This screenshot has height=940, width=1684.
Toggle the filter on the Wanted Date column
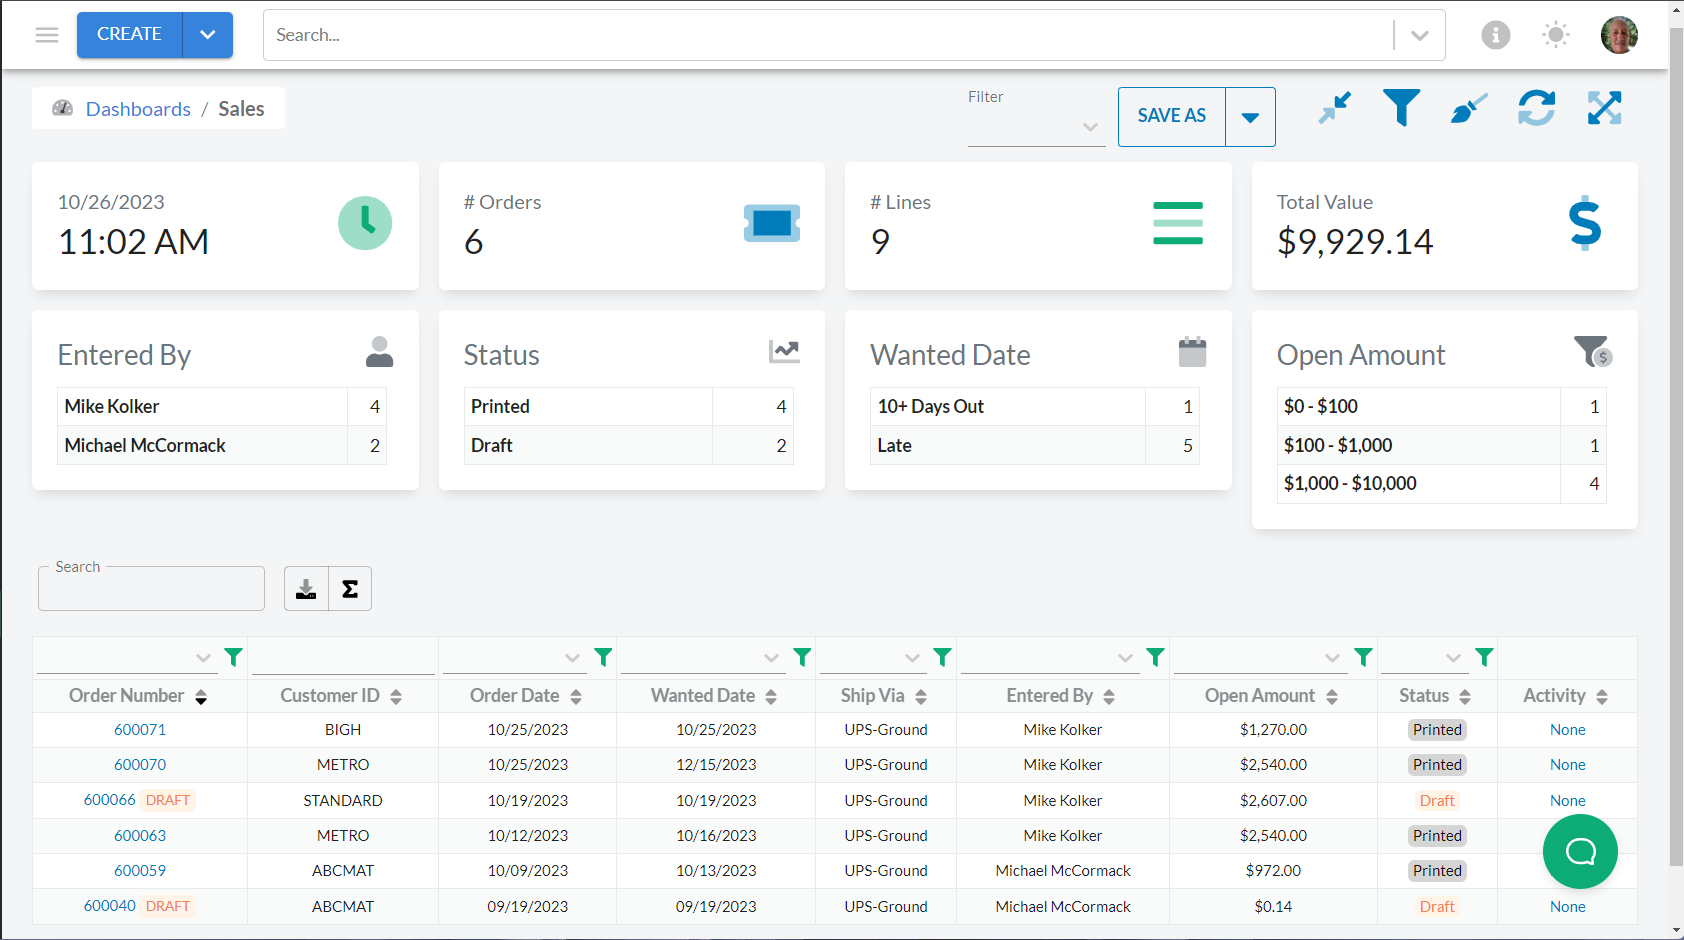tap(801, 657)
